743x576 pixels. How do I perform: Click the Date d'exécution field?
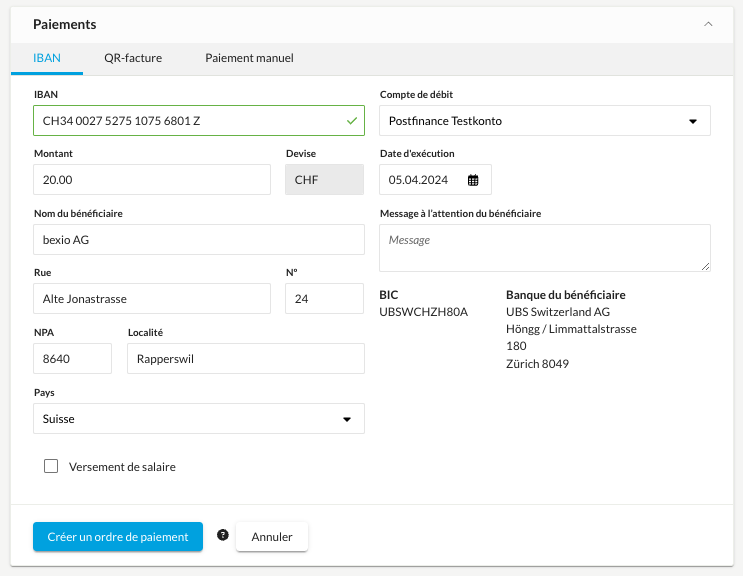click(x=435, y=180)
